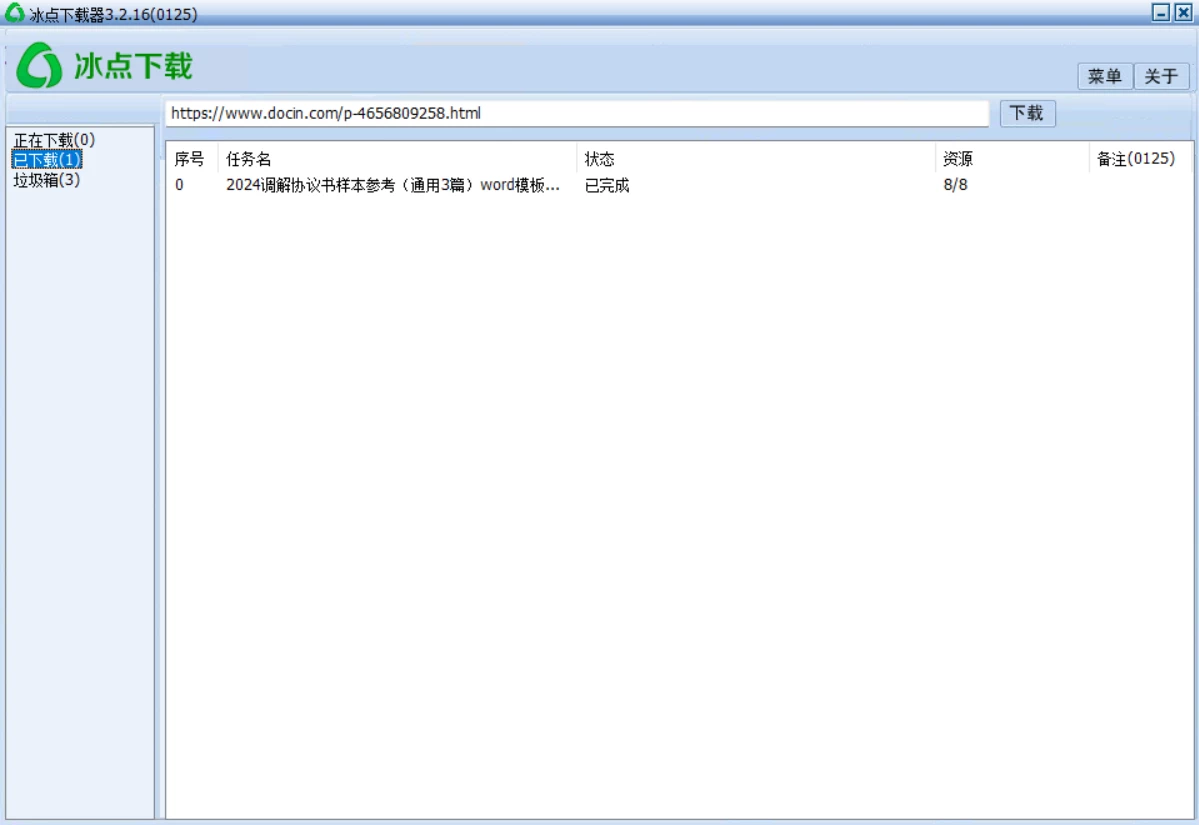1199x825 pixels.
Task: Sort by the 序号 column header
Action: pyautogui.click(x=191, y=159)
